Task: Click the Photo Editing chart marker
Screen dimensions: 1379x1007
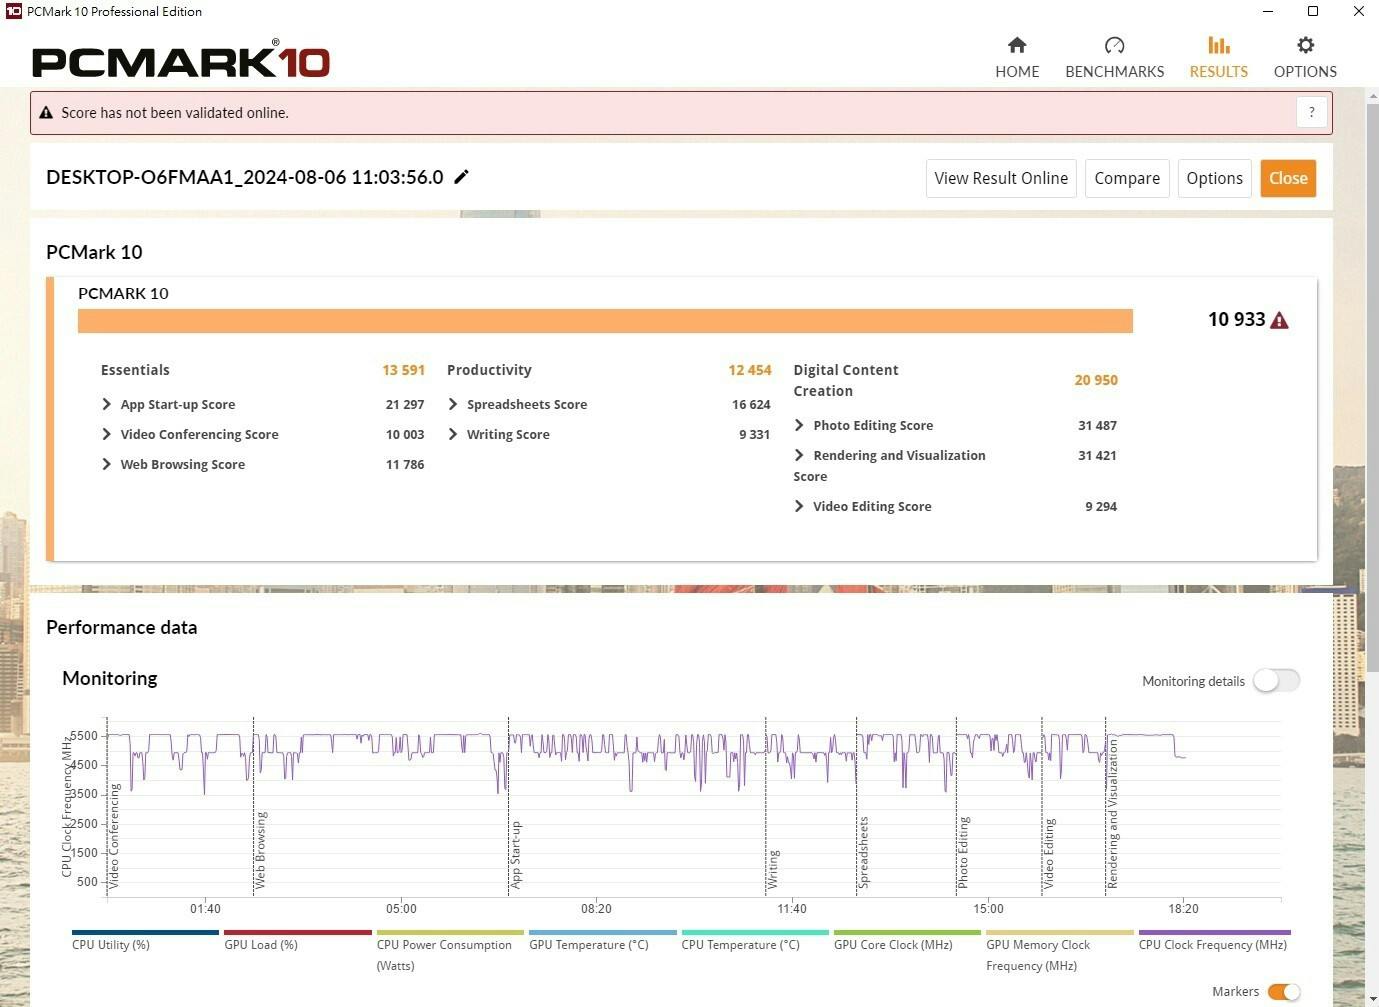Action: (x=963, y=853)
